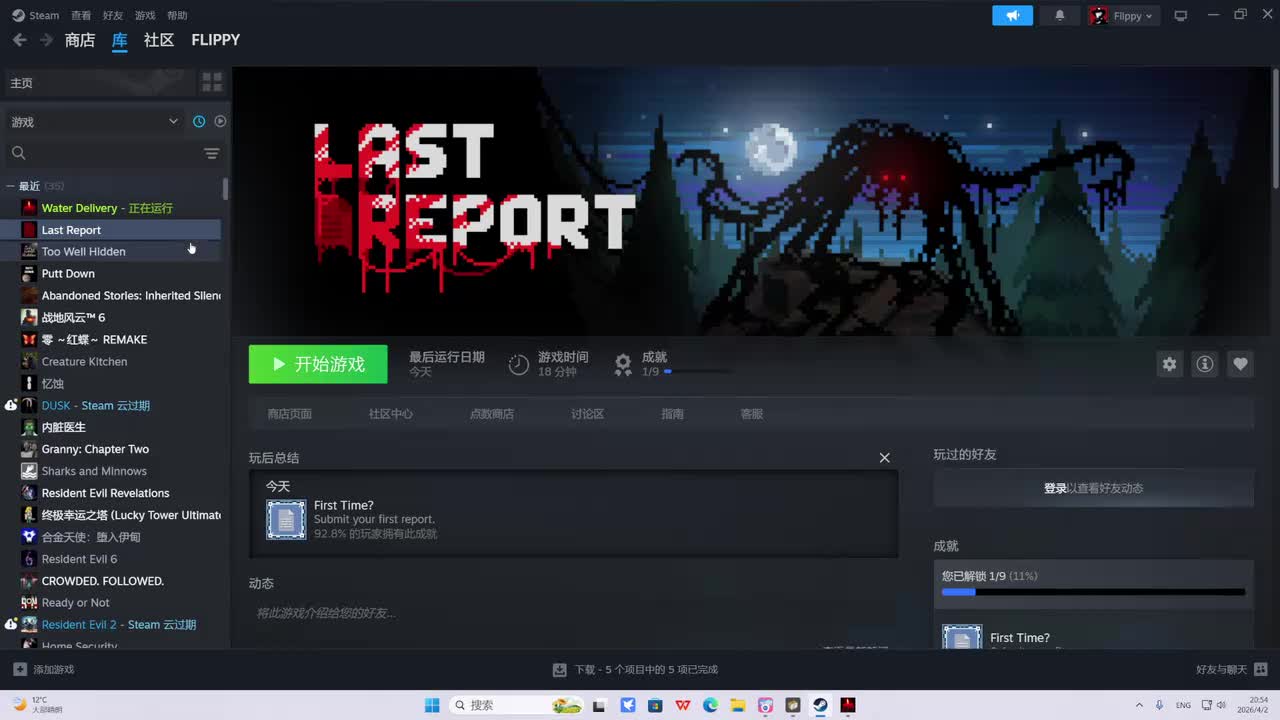The width and height of the screenshot is (1280, 720).
Task: Go to the 商店 tab
Action: point(80,40)
